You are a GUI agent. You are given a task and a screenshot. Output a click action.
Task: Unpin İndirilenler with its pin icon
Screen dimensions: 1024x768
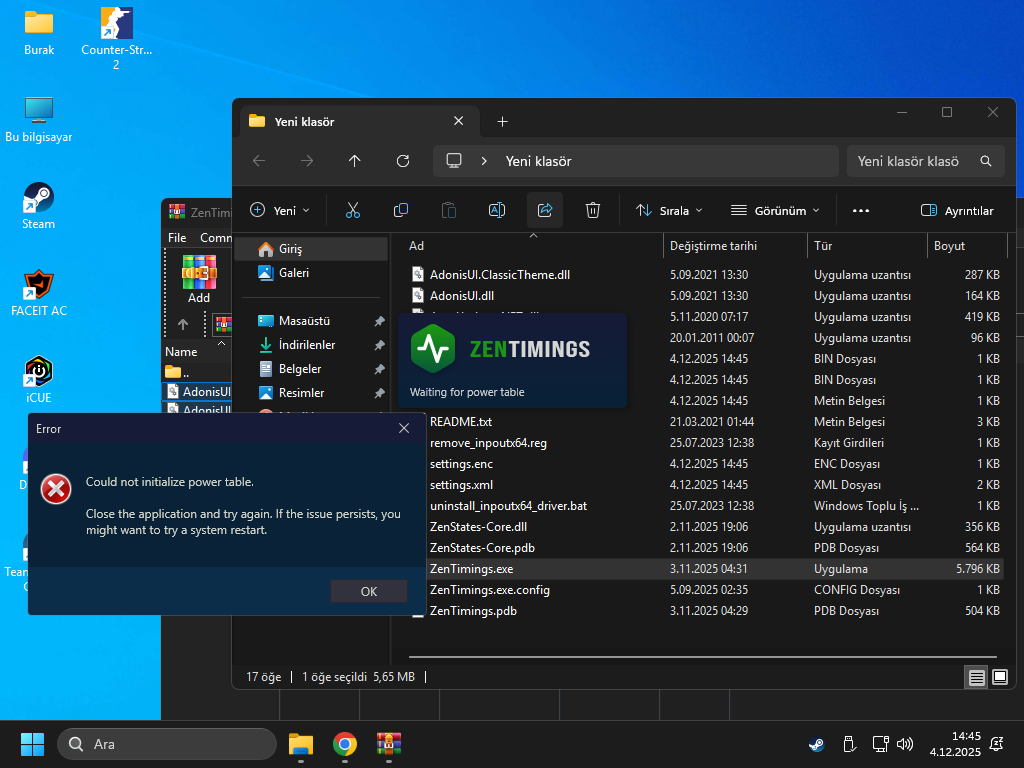coord(379,345)
